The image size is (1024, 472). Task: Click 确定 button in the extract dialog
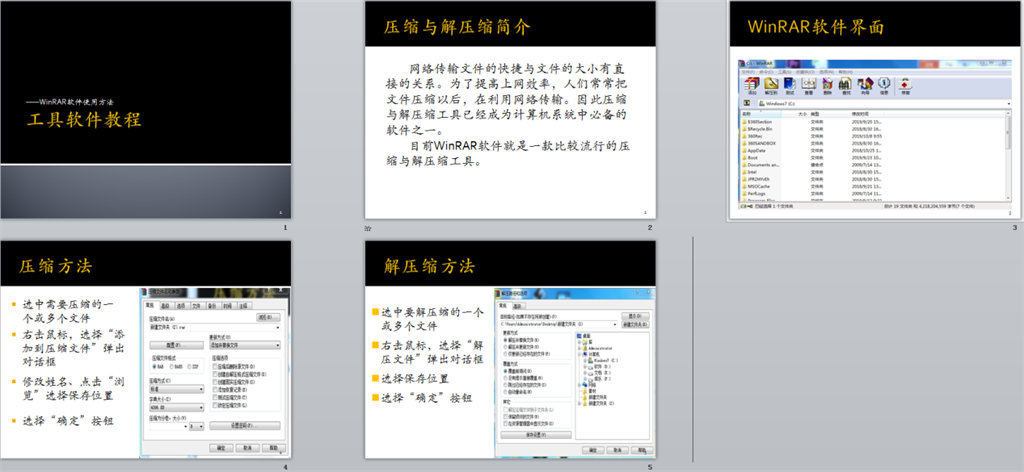[x=592, y=451]
